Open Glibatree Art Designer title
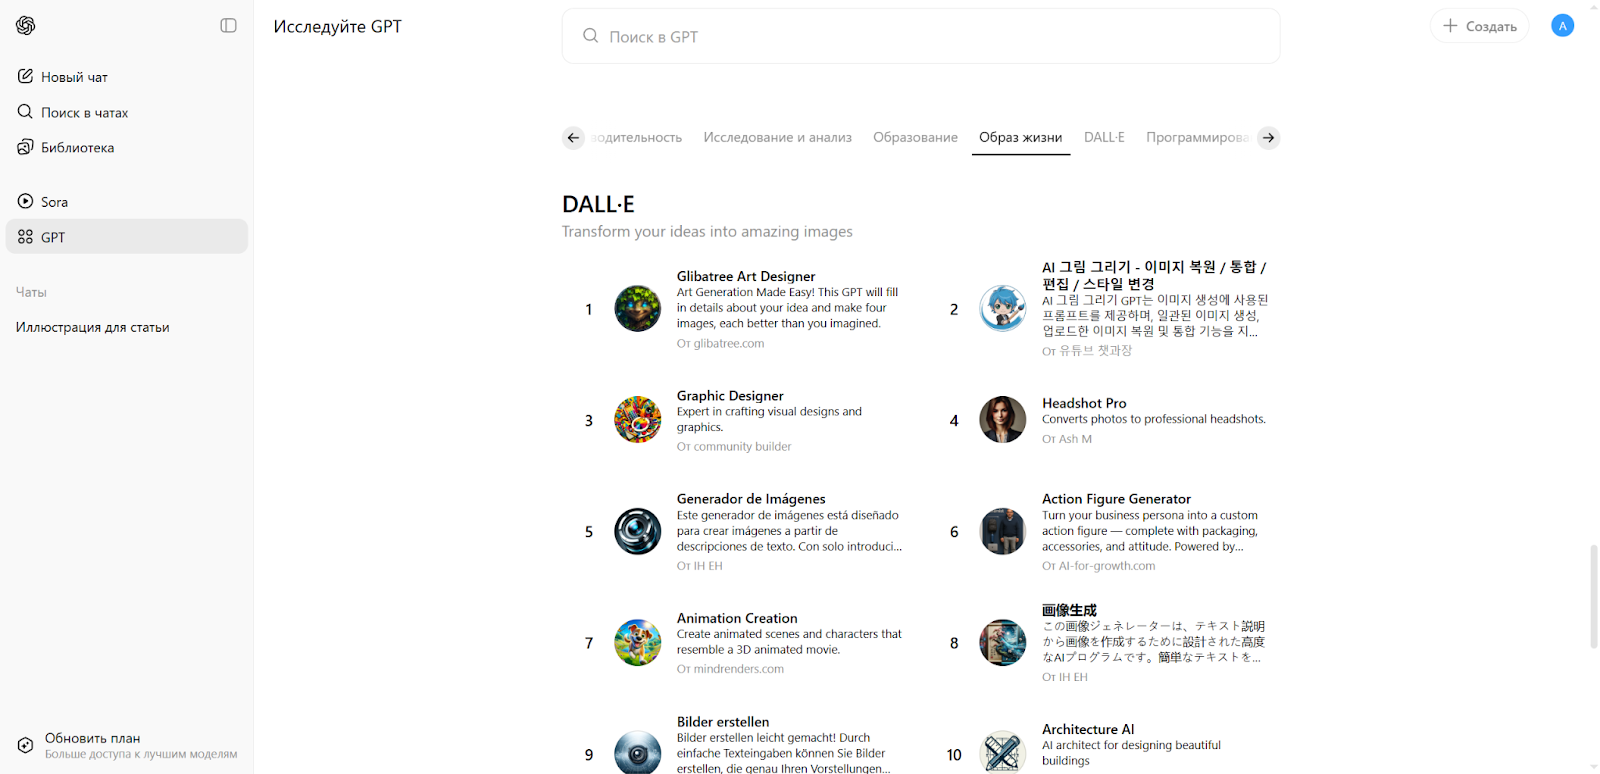 tap(746, 276)
